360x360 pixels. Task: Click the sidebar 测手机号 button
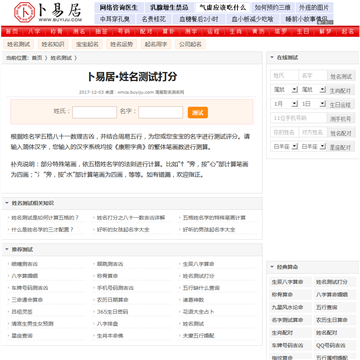point(341,119)
